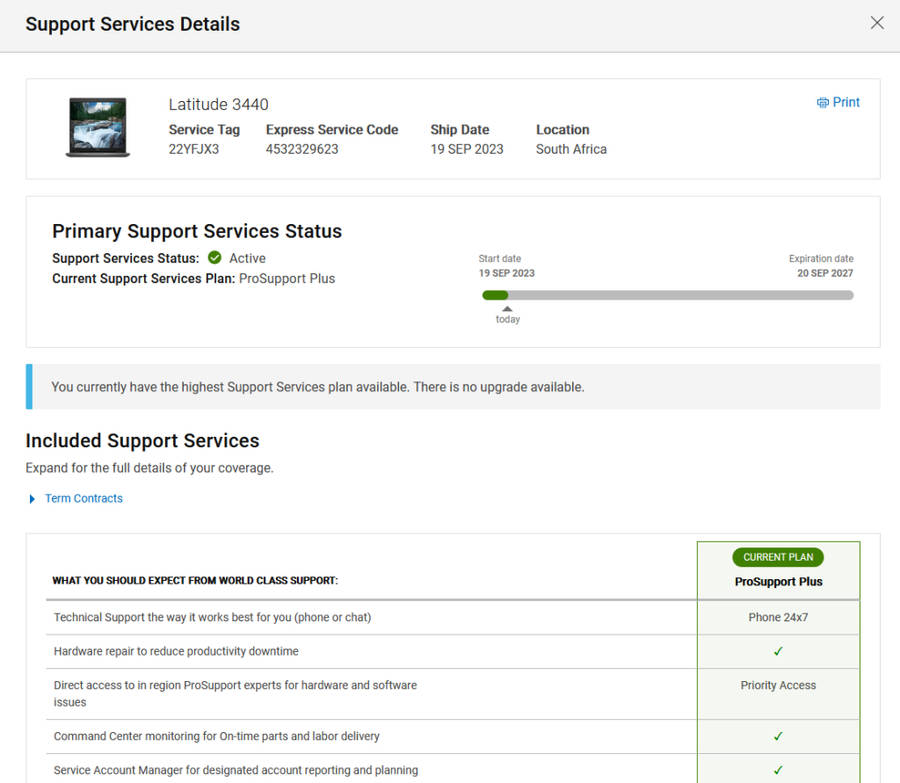Click the green CURRENT PLAN badge
This screenshot has width=900, height=783.
click(778, 557)
